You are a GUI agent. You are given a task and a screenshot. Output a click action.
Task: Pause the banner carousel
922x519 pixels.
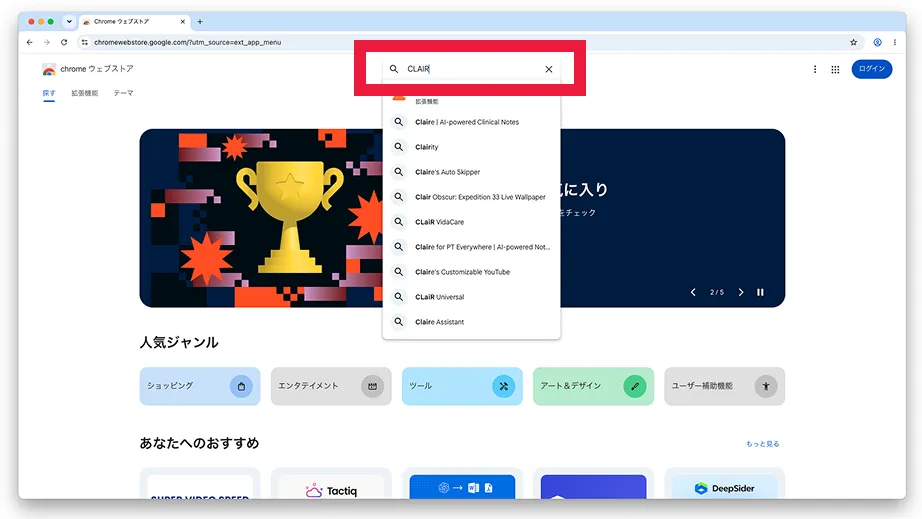pos(760,292)
